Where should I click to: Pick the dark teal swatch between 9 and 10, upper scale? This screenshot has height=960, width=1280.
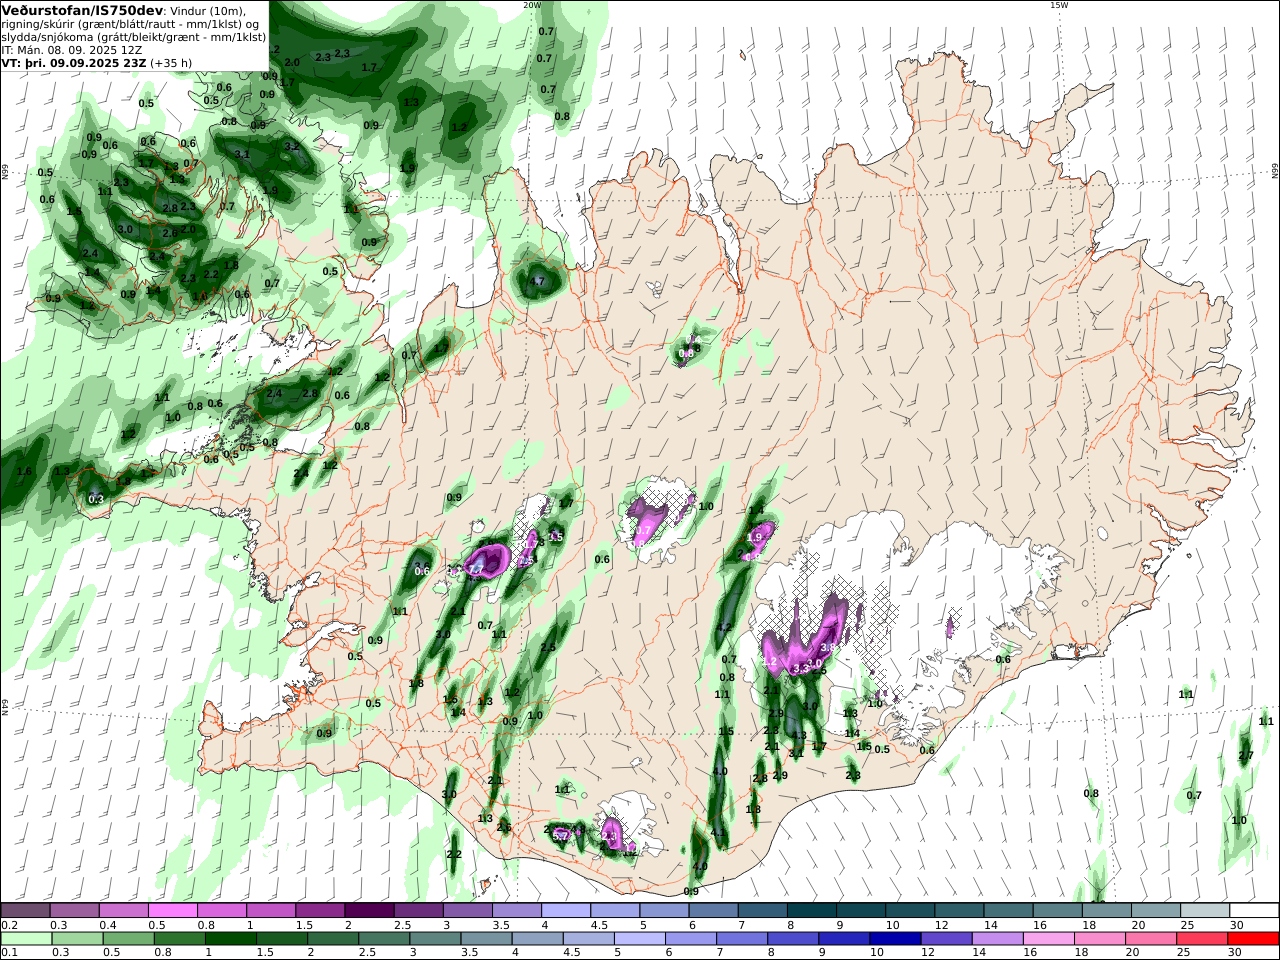click(x=861, y=910)
